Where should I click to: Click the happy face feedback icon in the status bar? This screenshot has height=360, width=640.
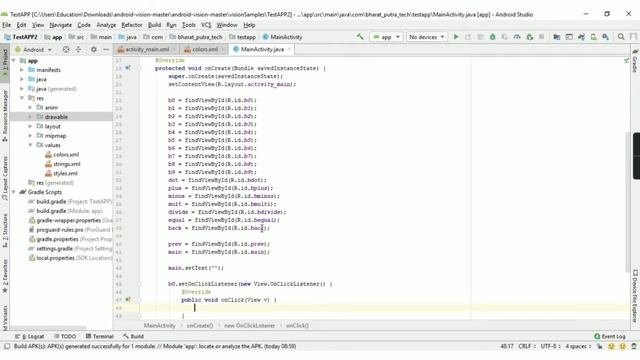[611, 347]
